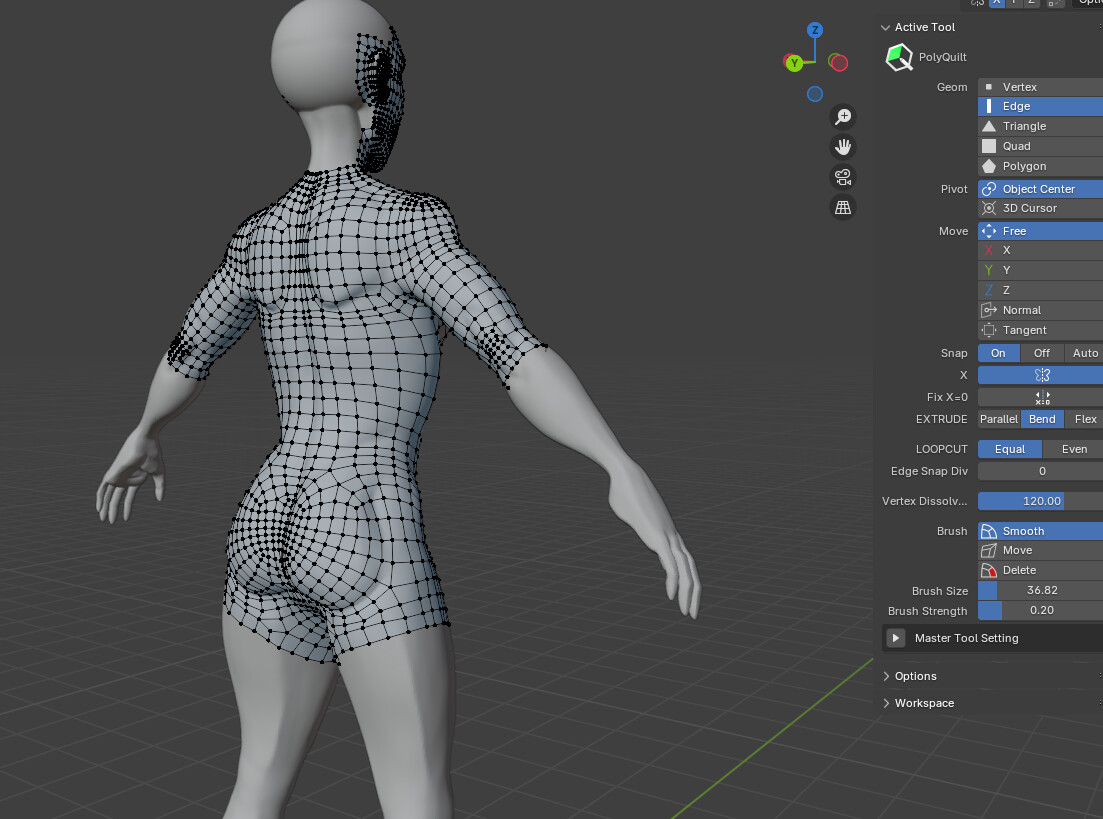The width and height of the screenshot is (1103, 819).
Task: Choose Normal move mode
Action: (1040, 310)
